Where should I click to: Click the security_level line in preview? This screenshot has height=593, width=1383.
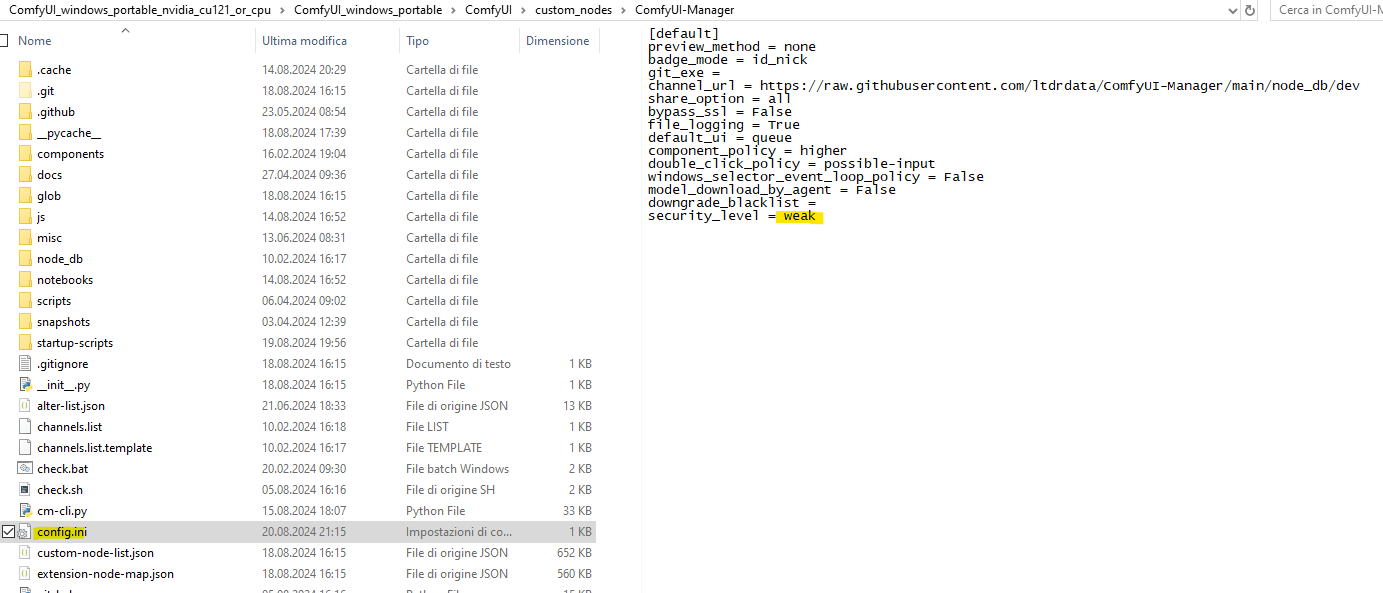point(735,216)
